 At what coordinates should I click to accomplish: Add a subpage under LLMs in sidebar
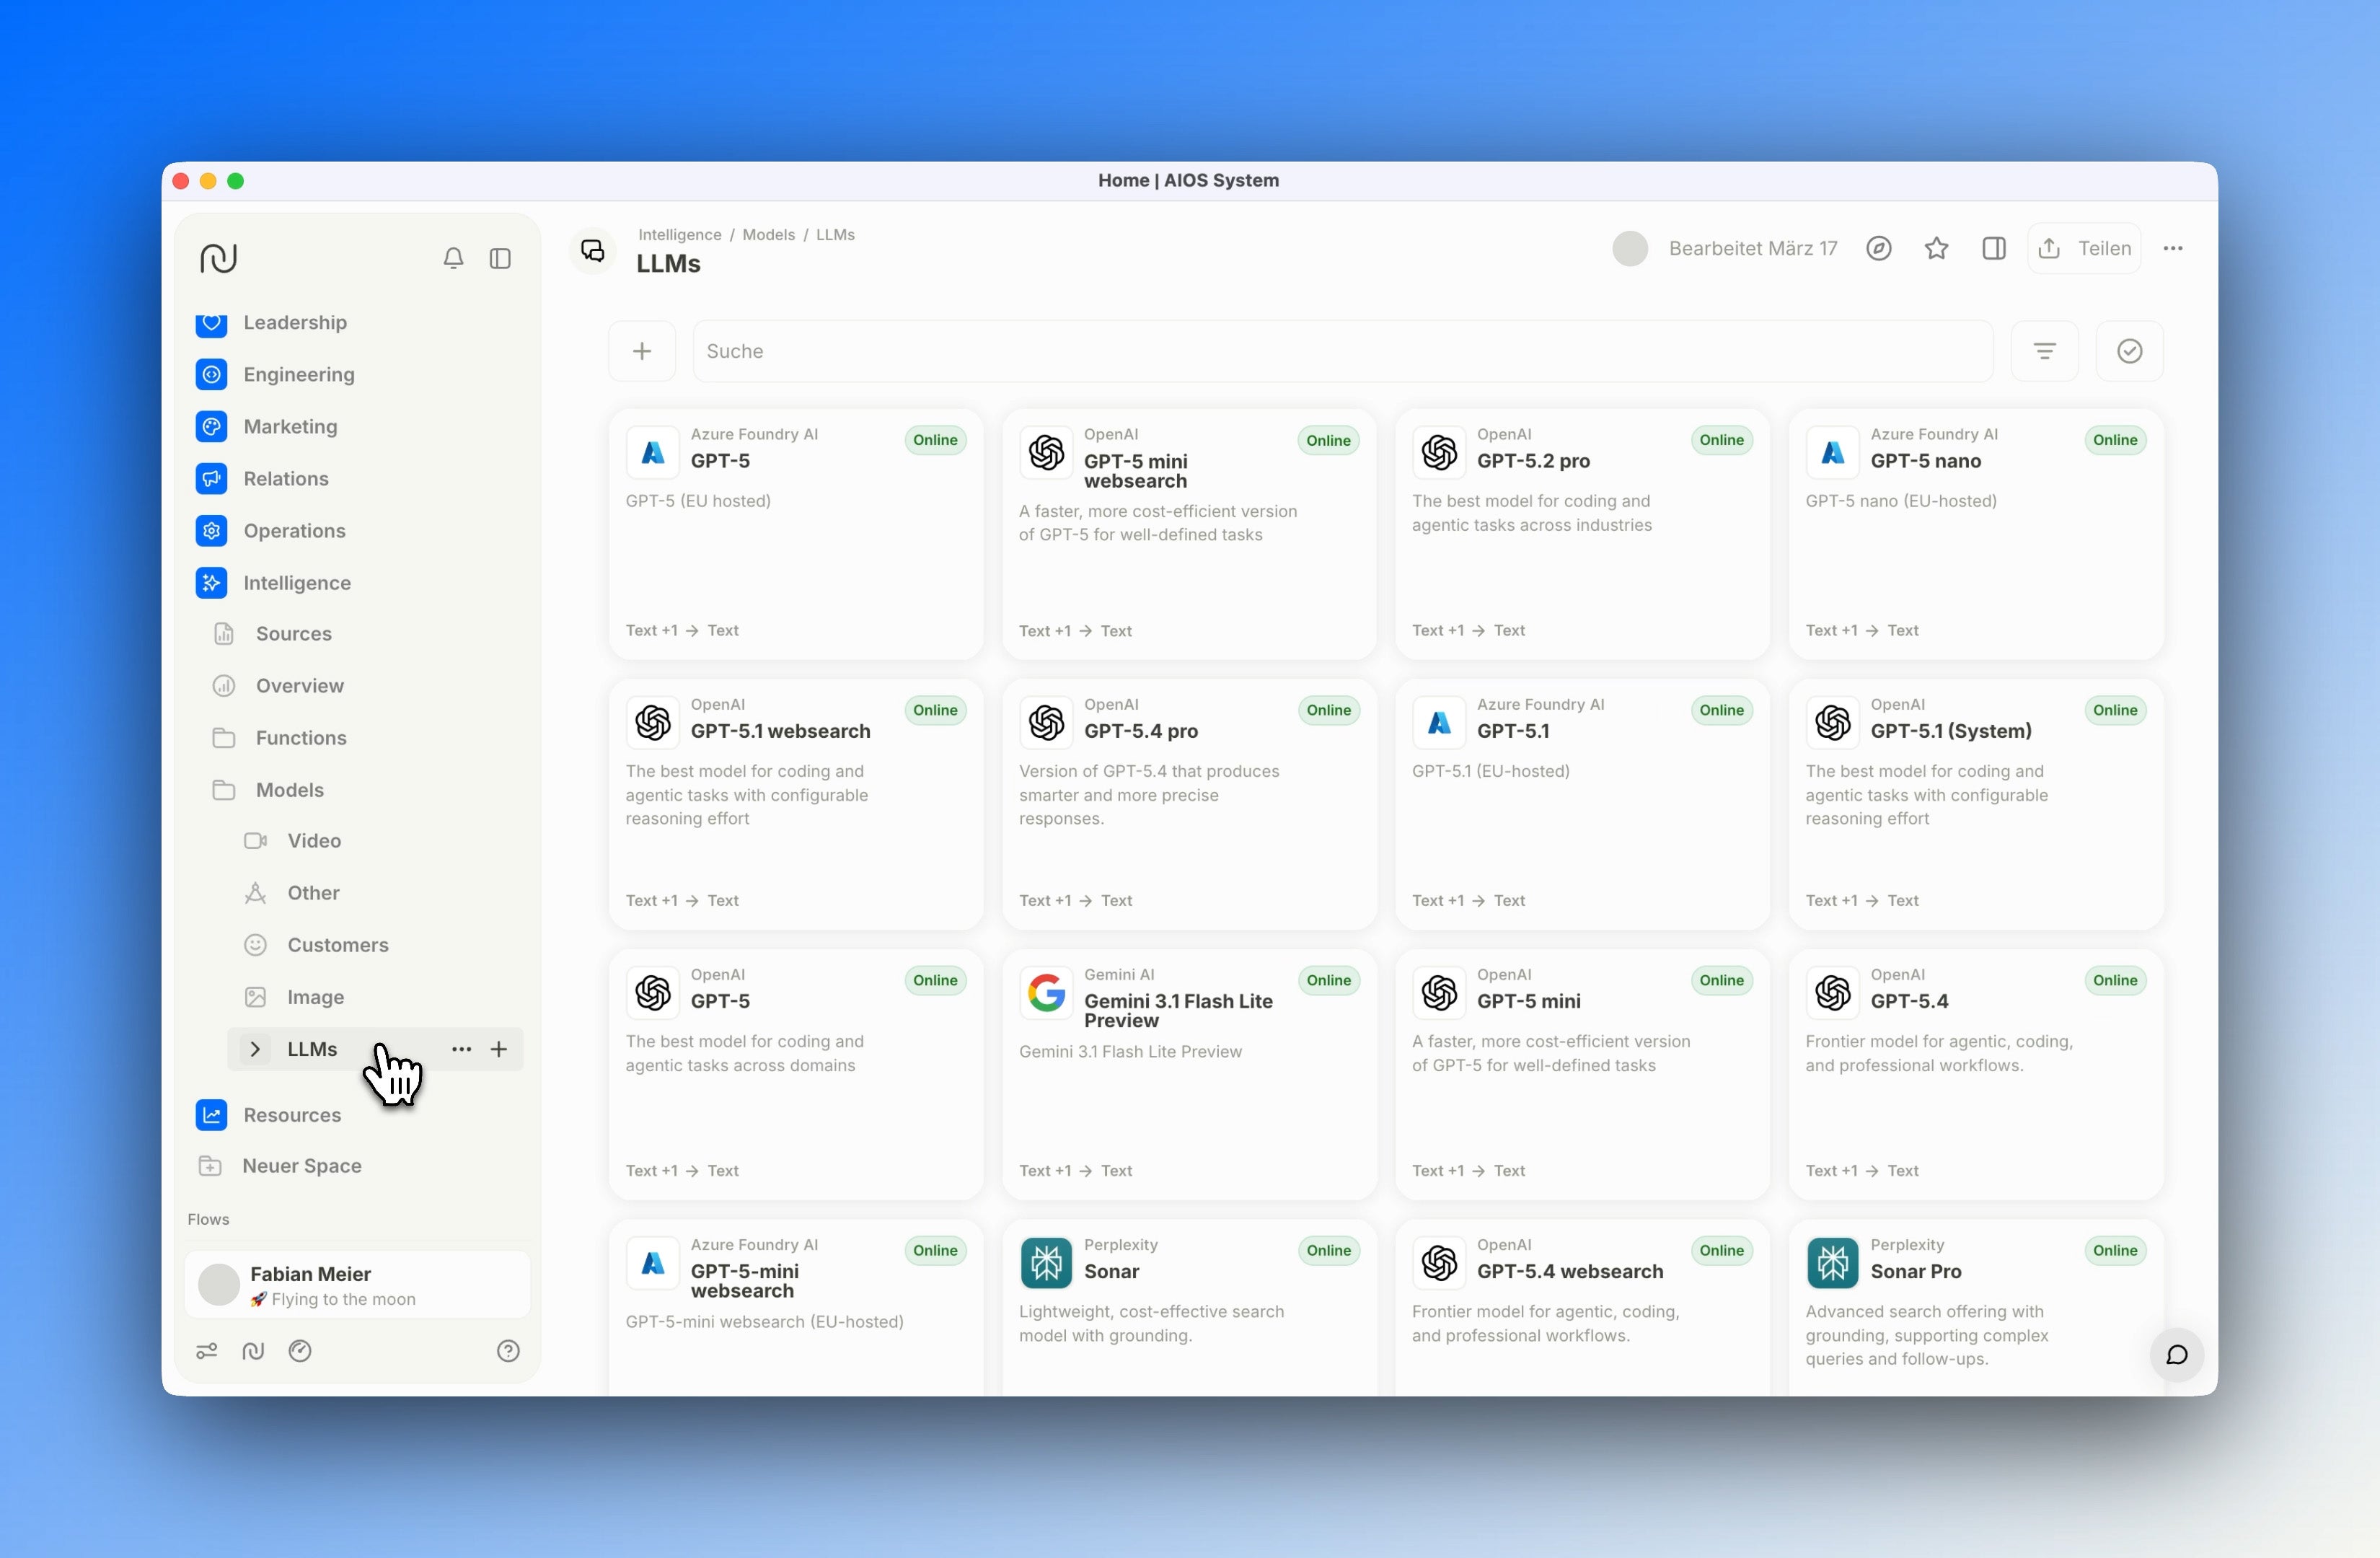499,1049
